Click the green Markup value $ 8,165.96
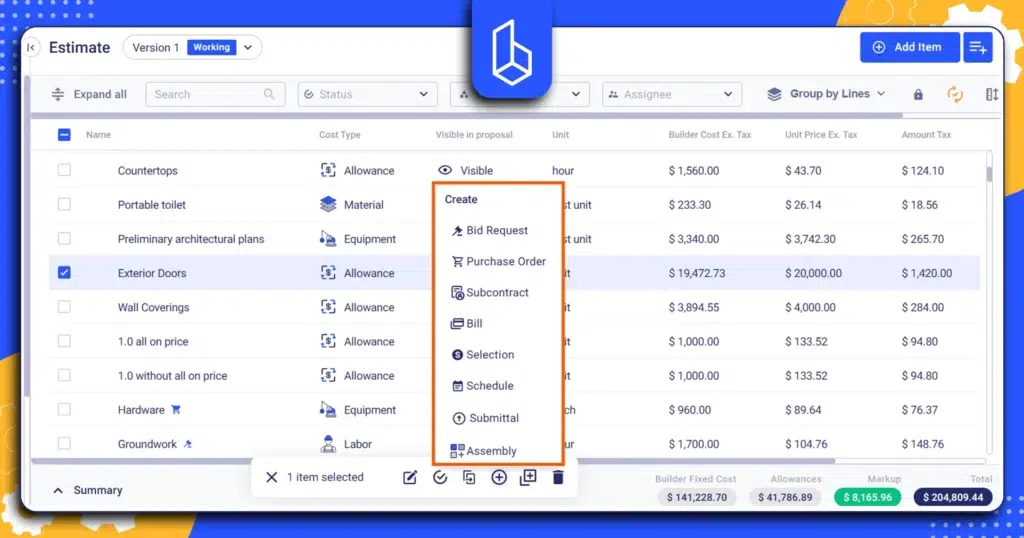The image size is (1024, 538). point(867,498)
